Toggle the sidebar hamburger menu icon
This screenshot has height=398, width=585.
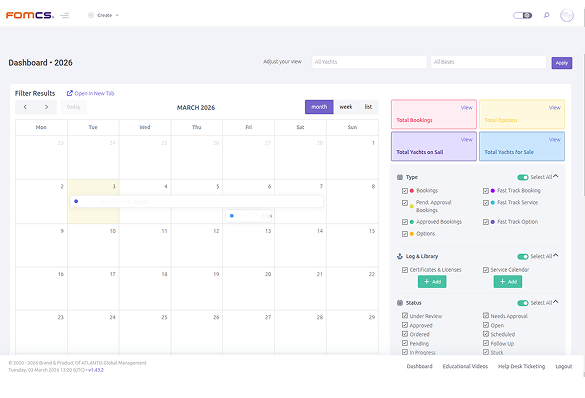tap(65, 15)
